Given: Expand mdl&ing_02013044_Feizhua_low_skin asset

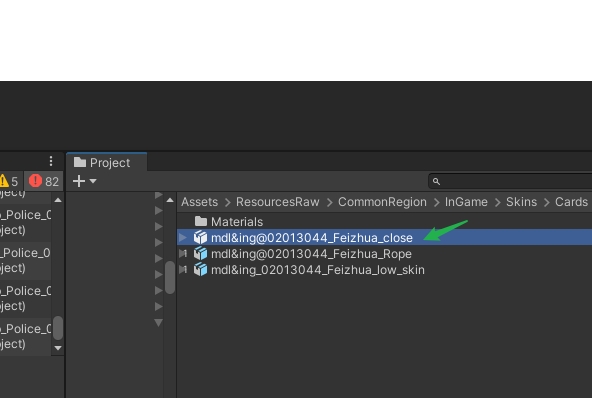Looking at the screenshot, I should (x=183, y=270).
